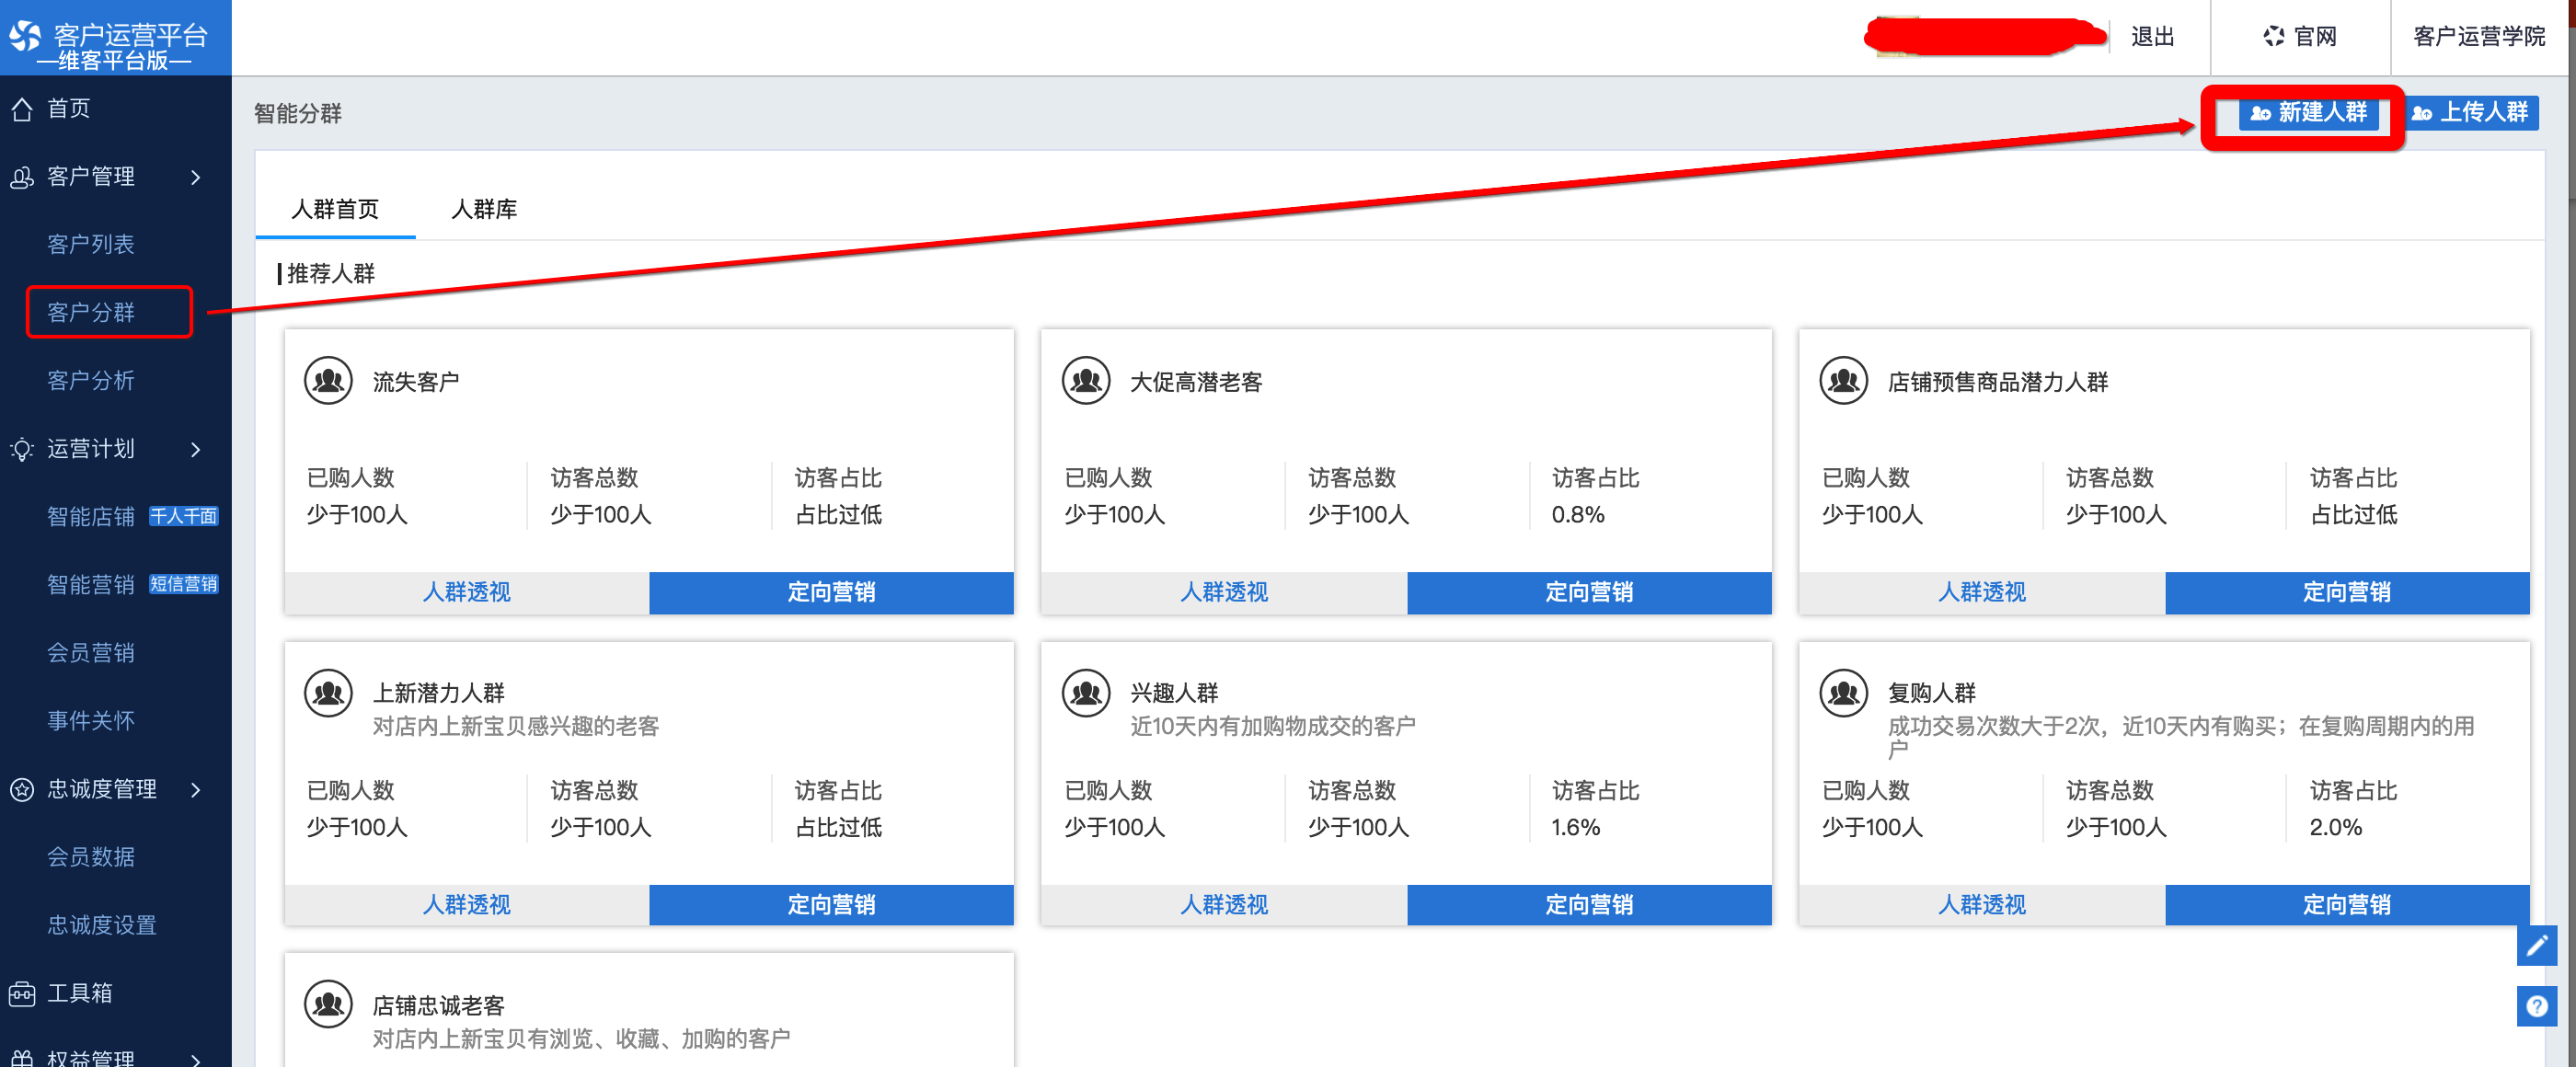Click 定向营销 on 兴趣人群 card
Image resolution: width=2576 pixels, height=1067 pixels.
(x=1589, y=905)
